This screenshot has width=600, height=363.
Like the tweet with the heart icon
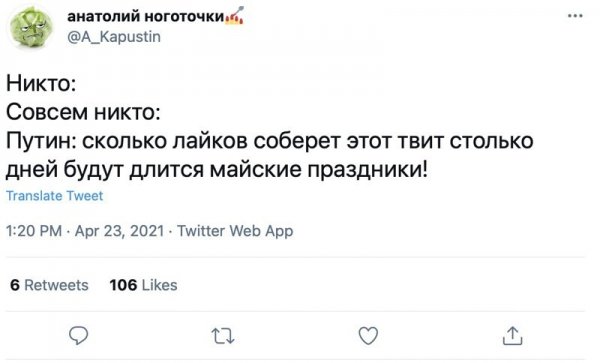pos(368,336)
